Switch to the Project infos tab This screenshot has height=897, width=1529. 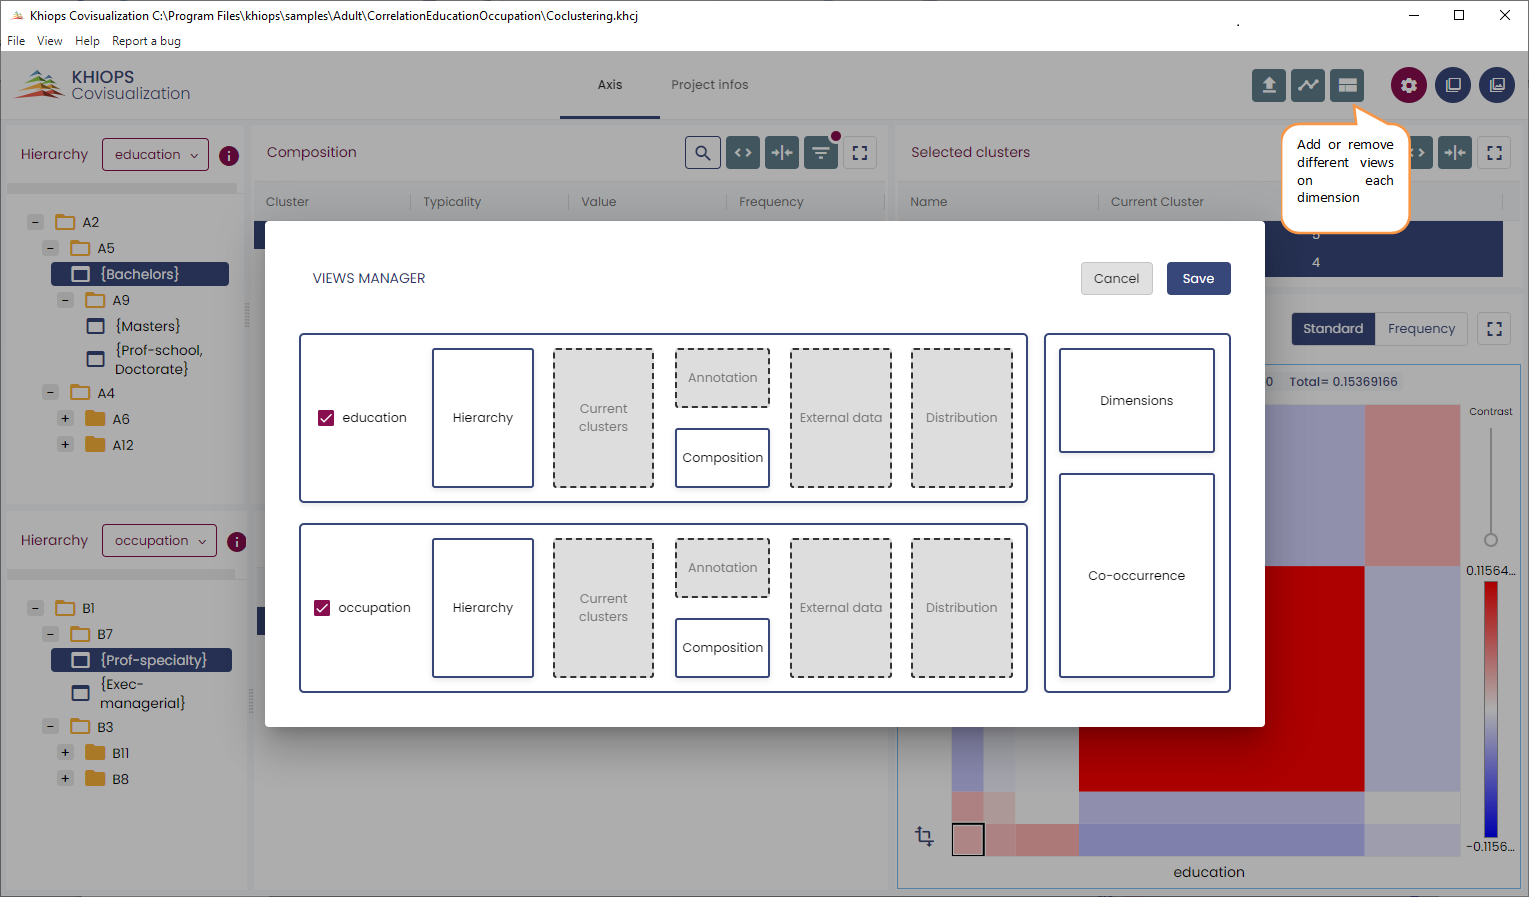click(709, 85)
